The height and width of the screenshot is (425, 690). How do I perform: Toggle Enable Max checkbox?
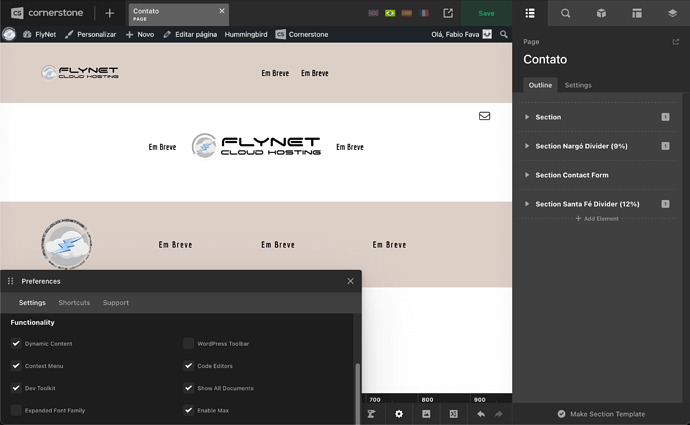pos(188,410)
